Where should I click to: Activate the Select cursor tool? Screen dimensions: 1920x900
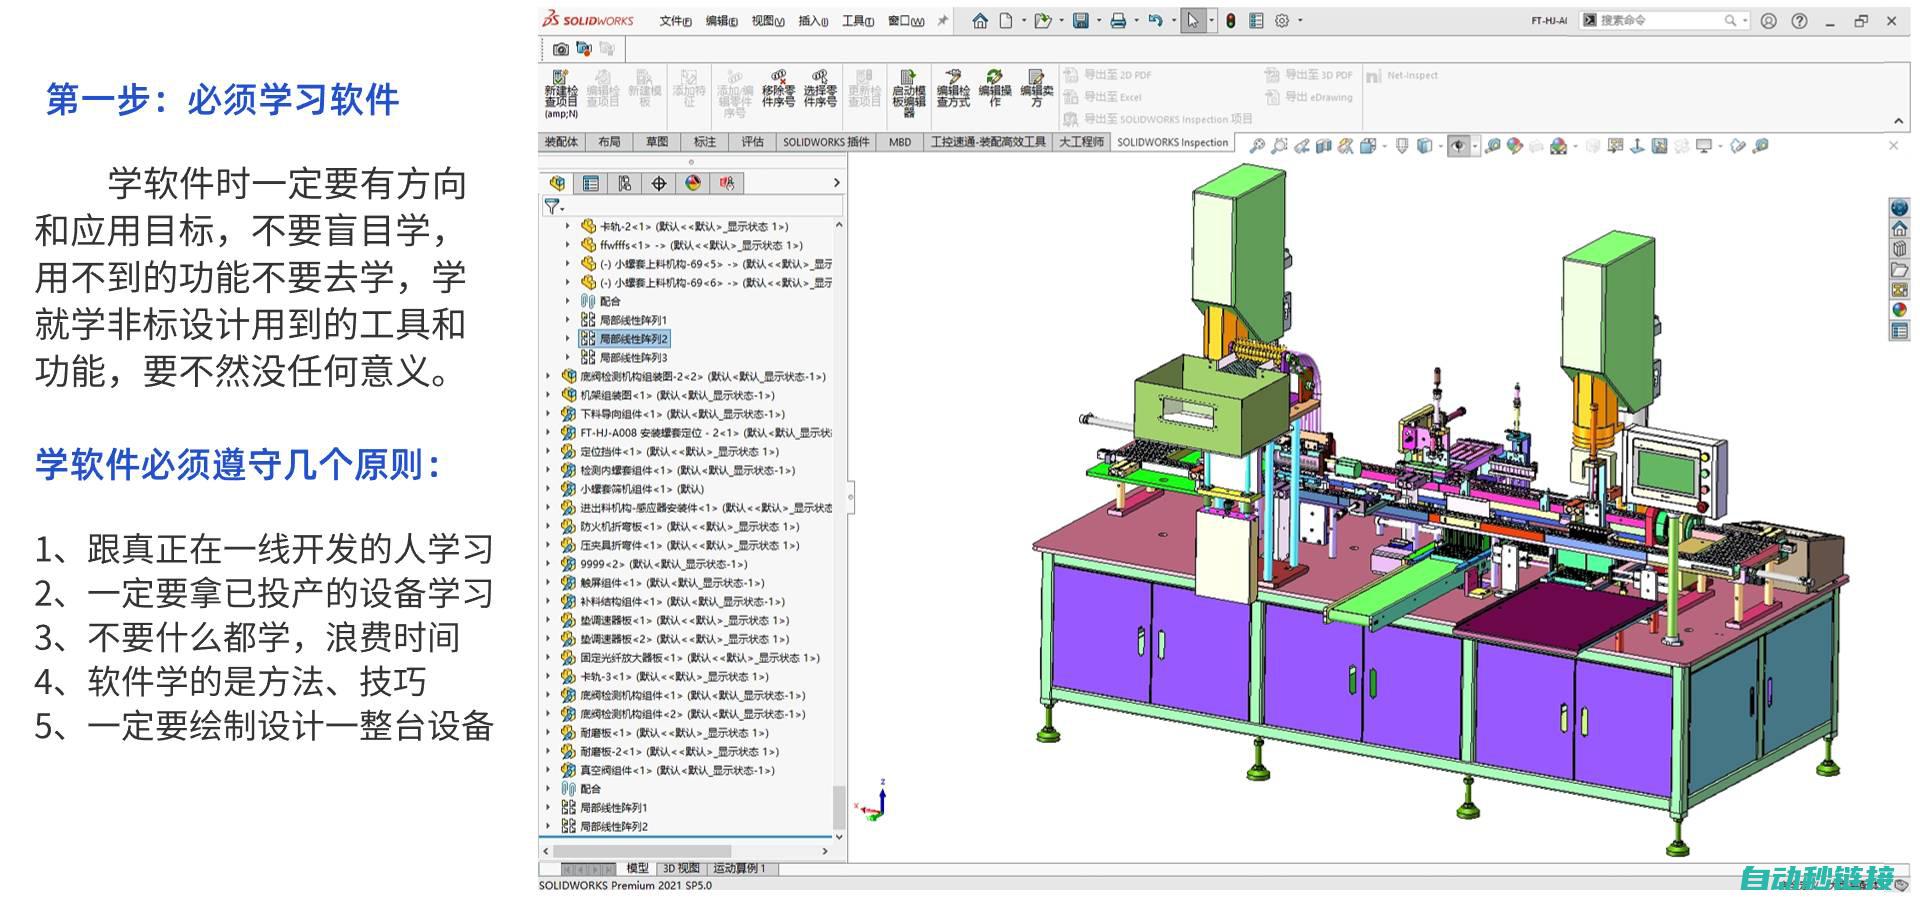coord(1192,20)
